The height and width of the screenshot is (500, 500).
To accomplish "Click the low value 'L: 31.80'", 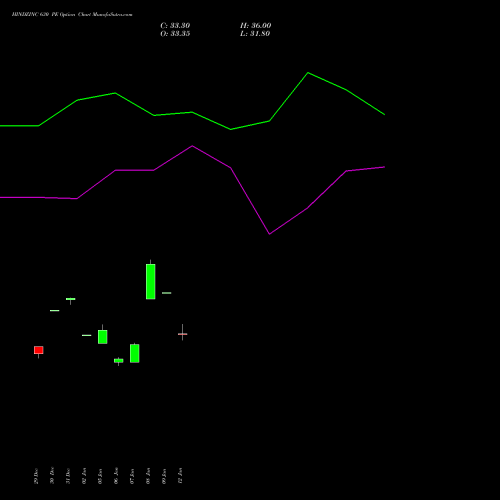I will pos(255,34).
